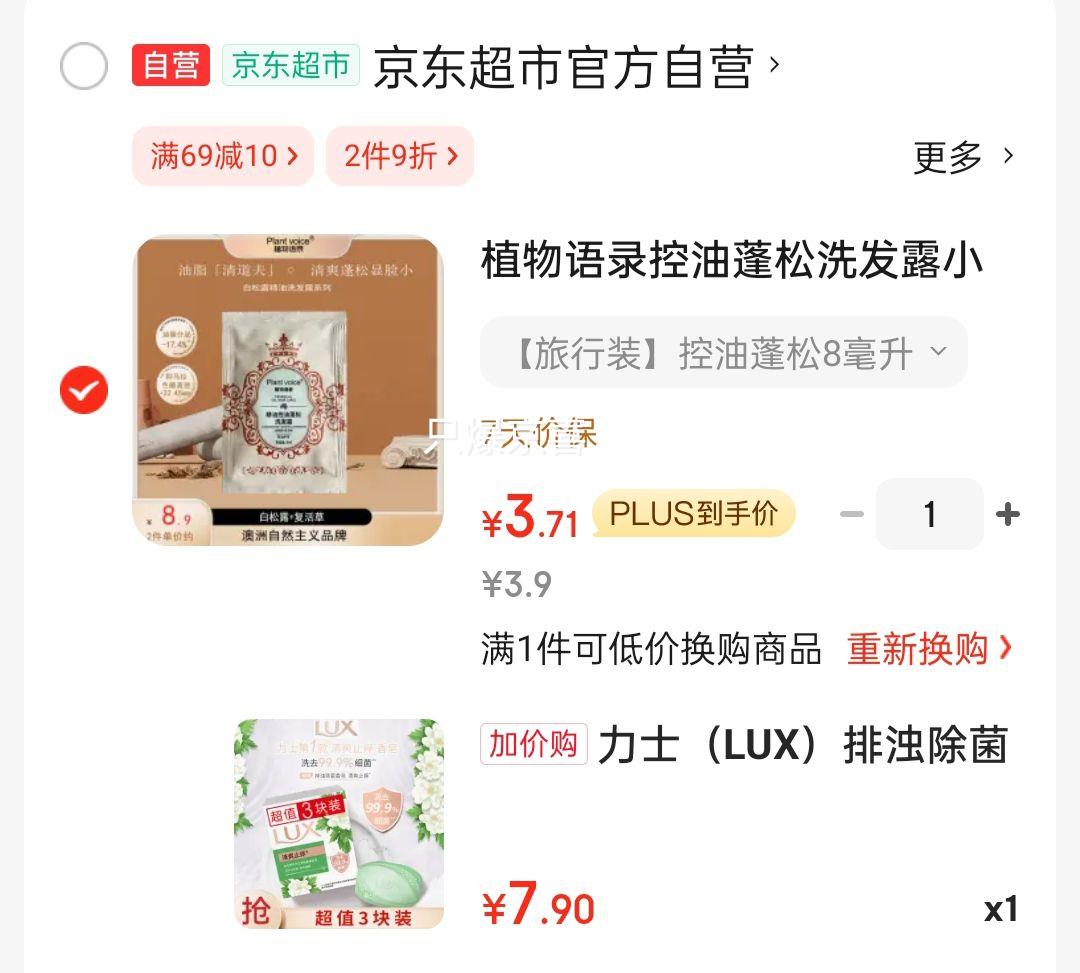Click the 7天价保 price protection label

point(539,434)
